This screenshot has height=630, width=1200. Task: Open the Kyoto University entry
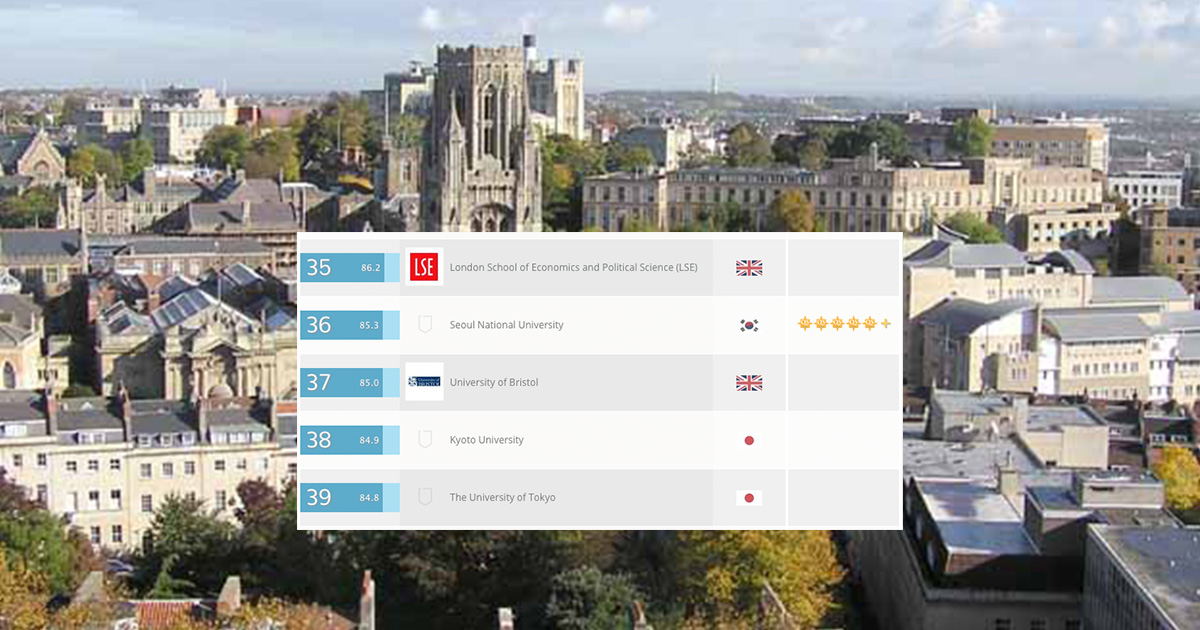[x=486, y=440]
